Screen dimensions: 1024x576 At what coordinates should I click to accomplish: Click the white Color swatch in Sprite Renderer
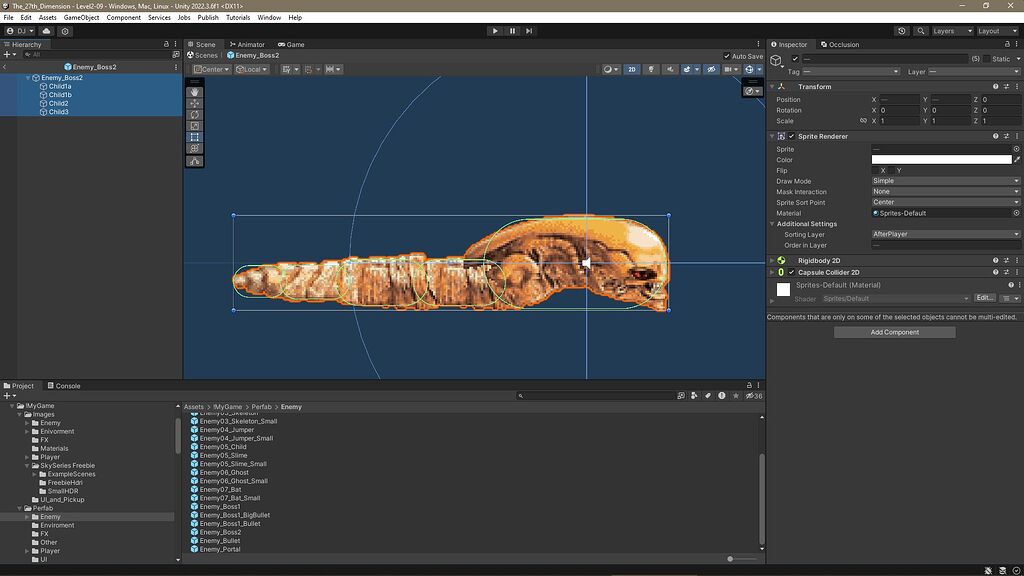[x=942, y=159]
